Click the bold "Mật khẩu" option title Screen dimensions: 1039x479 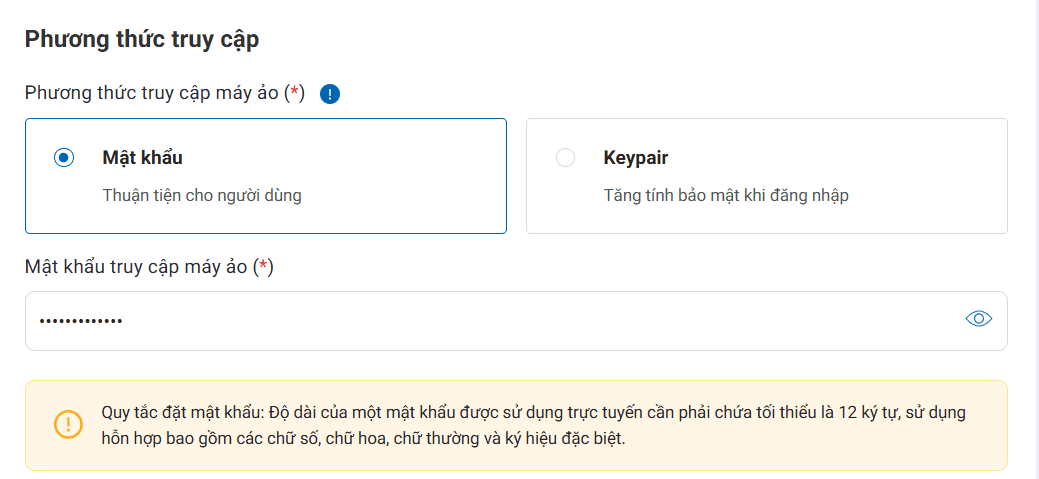[142, 158]
